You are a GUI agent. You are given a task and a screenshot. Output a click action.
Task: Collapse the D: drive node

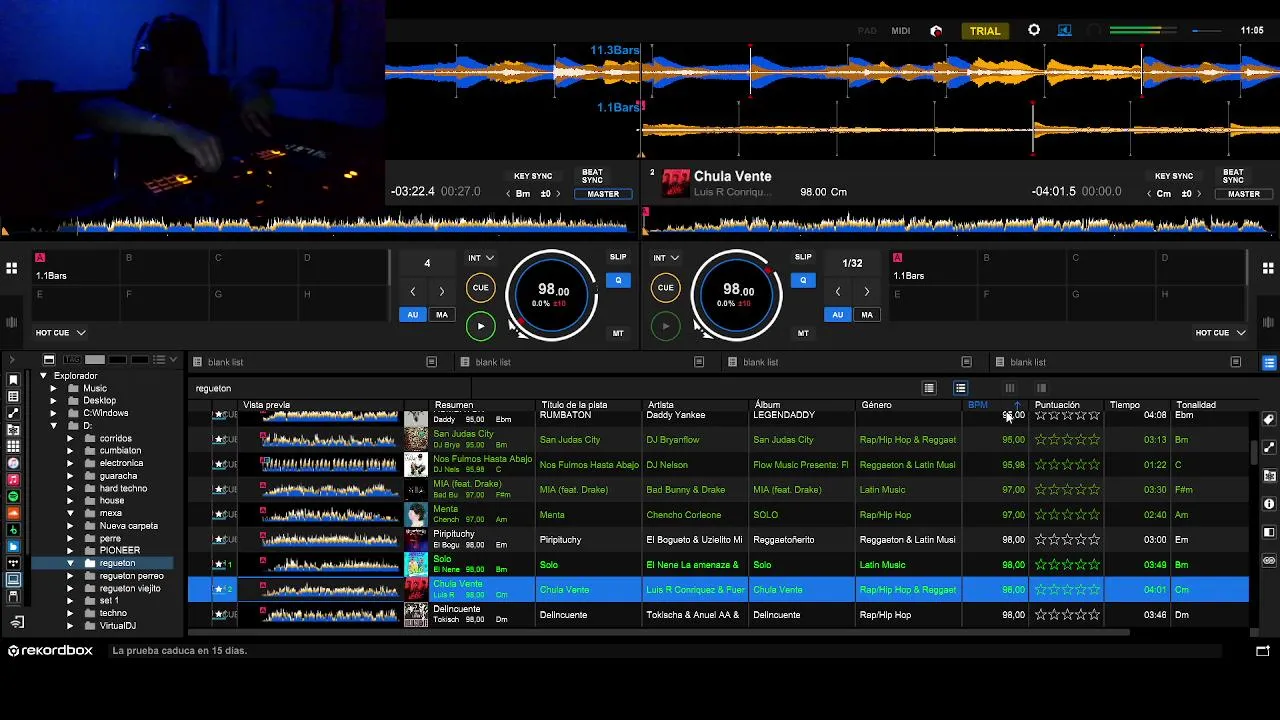point(53,426)
